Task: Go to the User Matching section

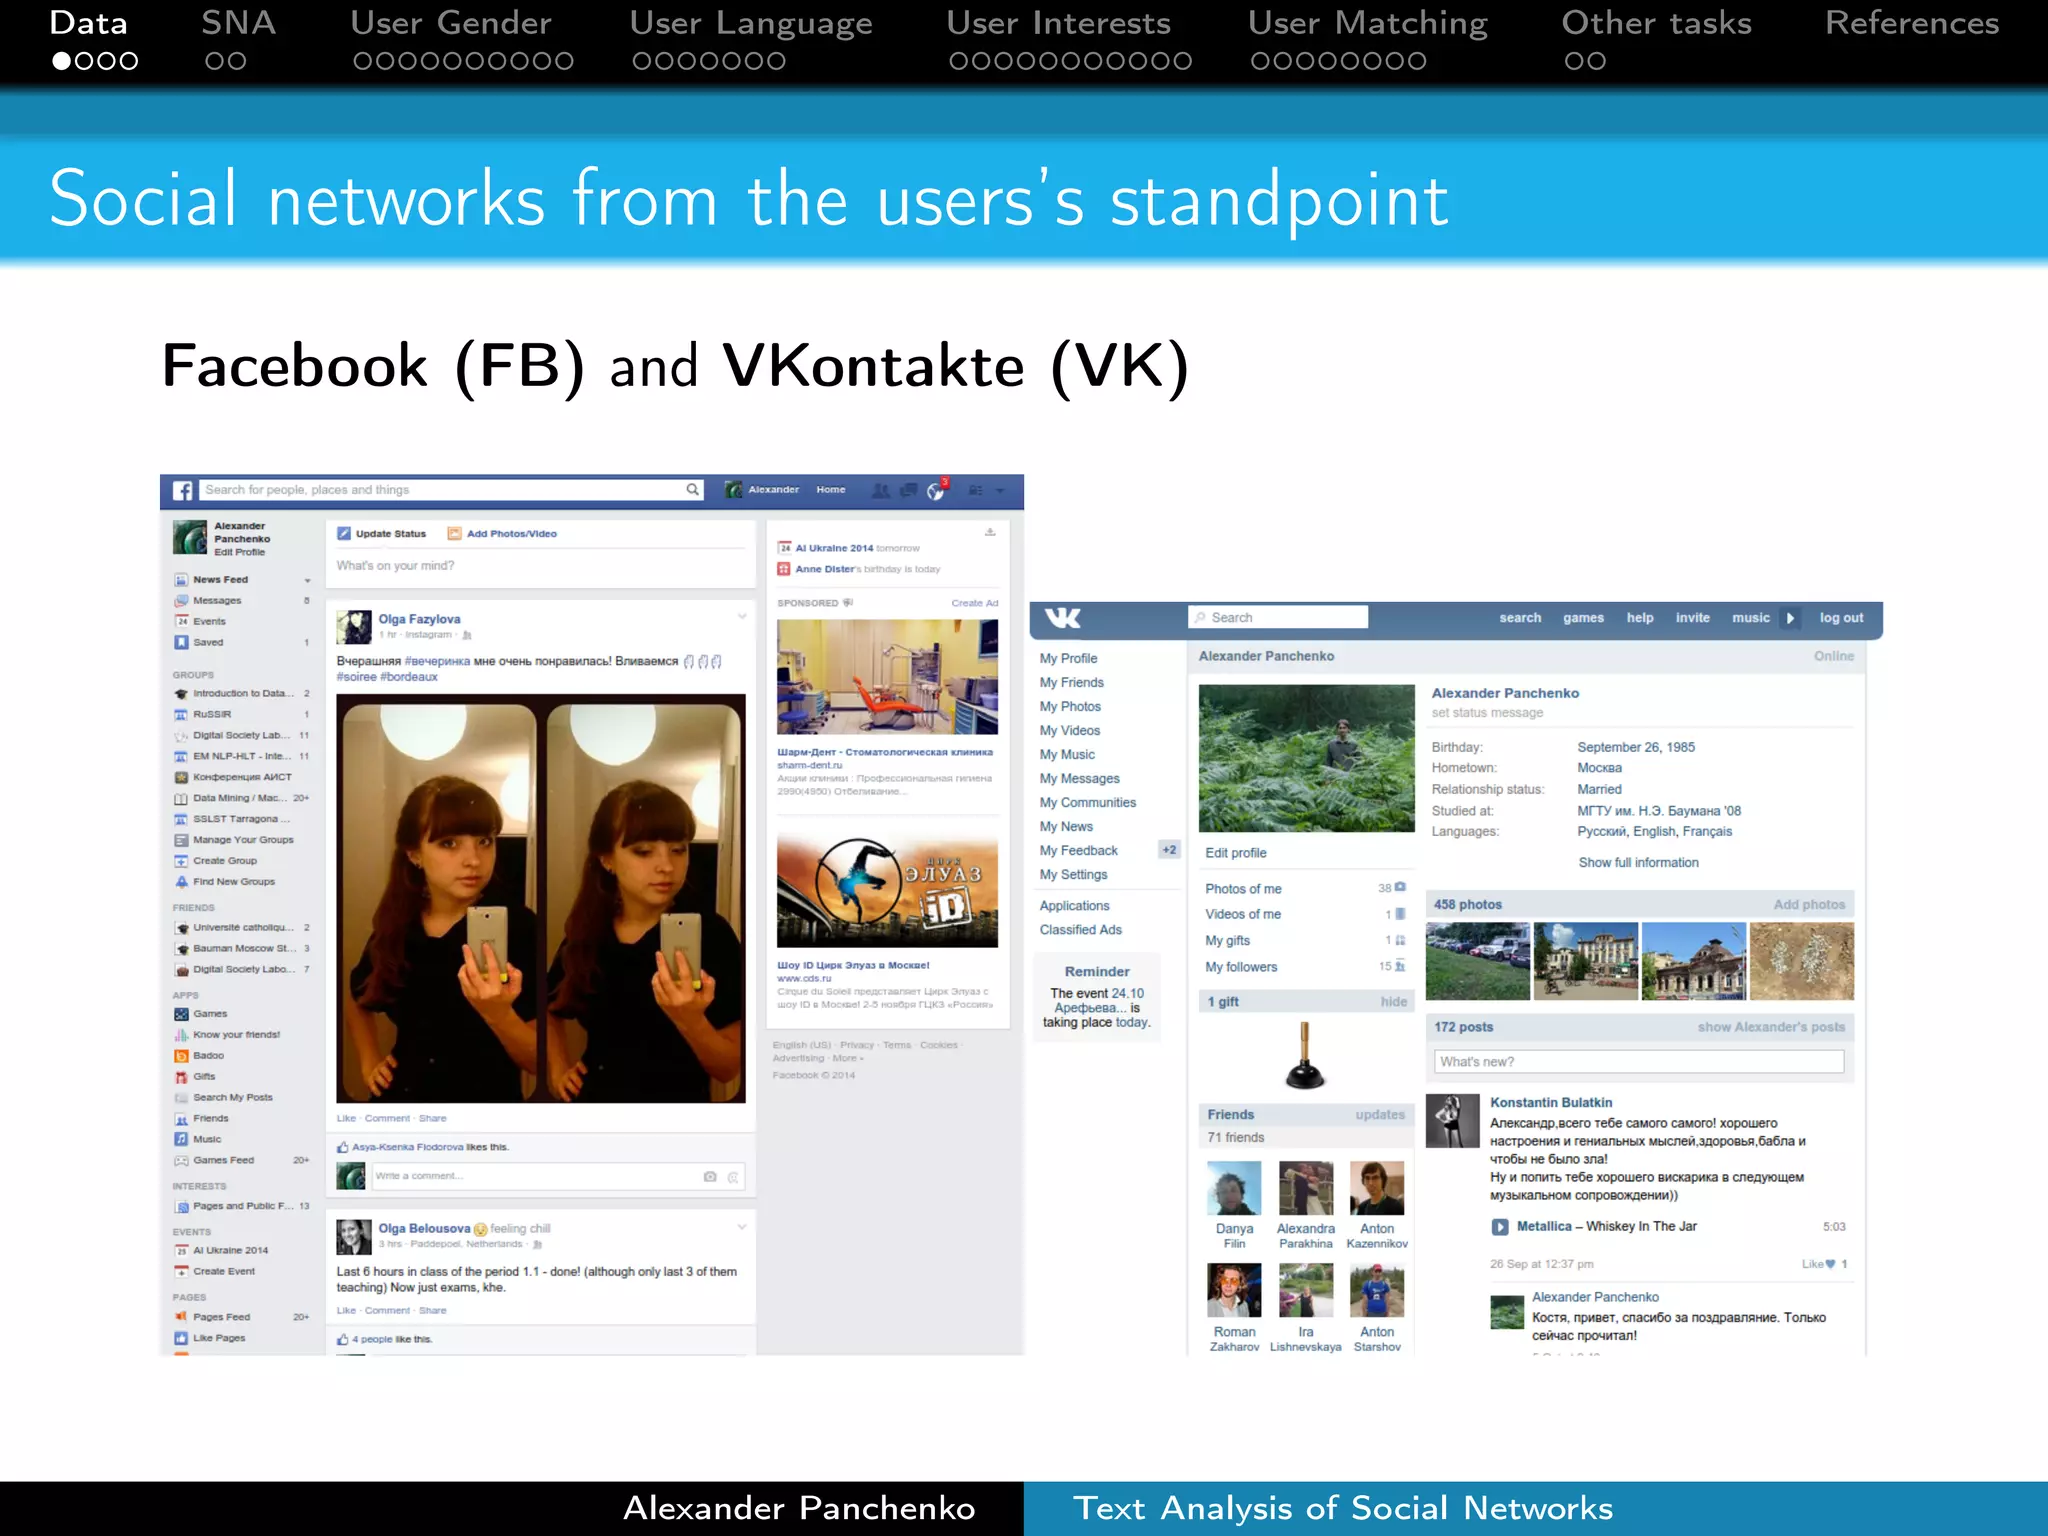Action: (x=1368, y=23)
